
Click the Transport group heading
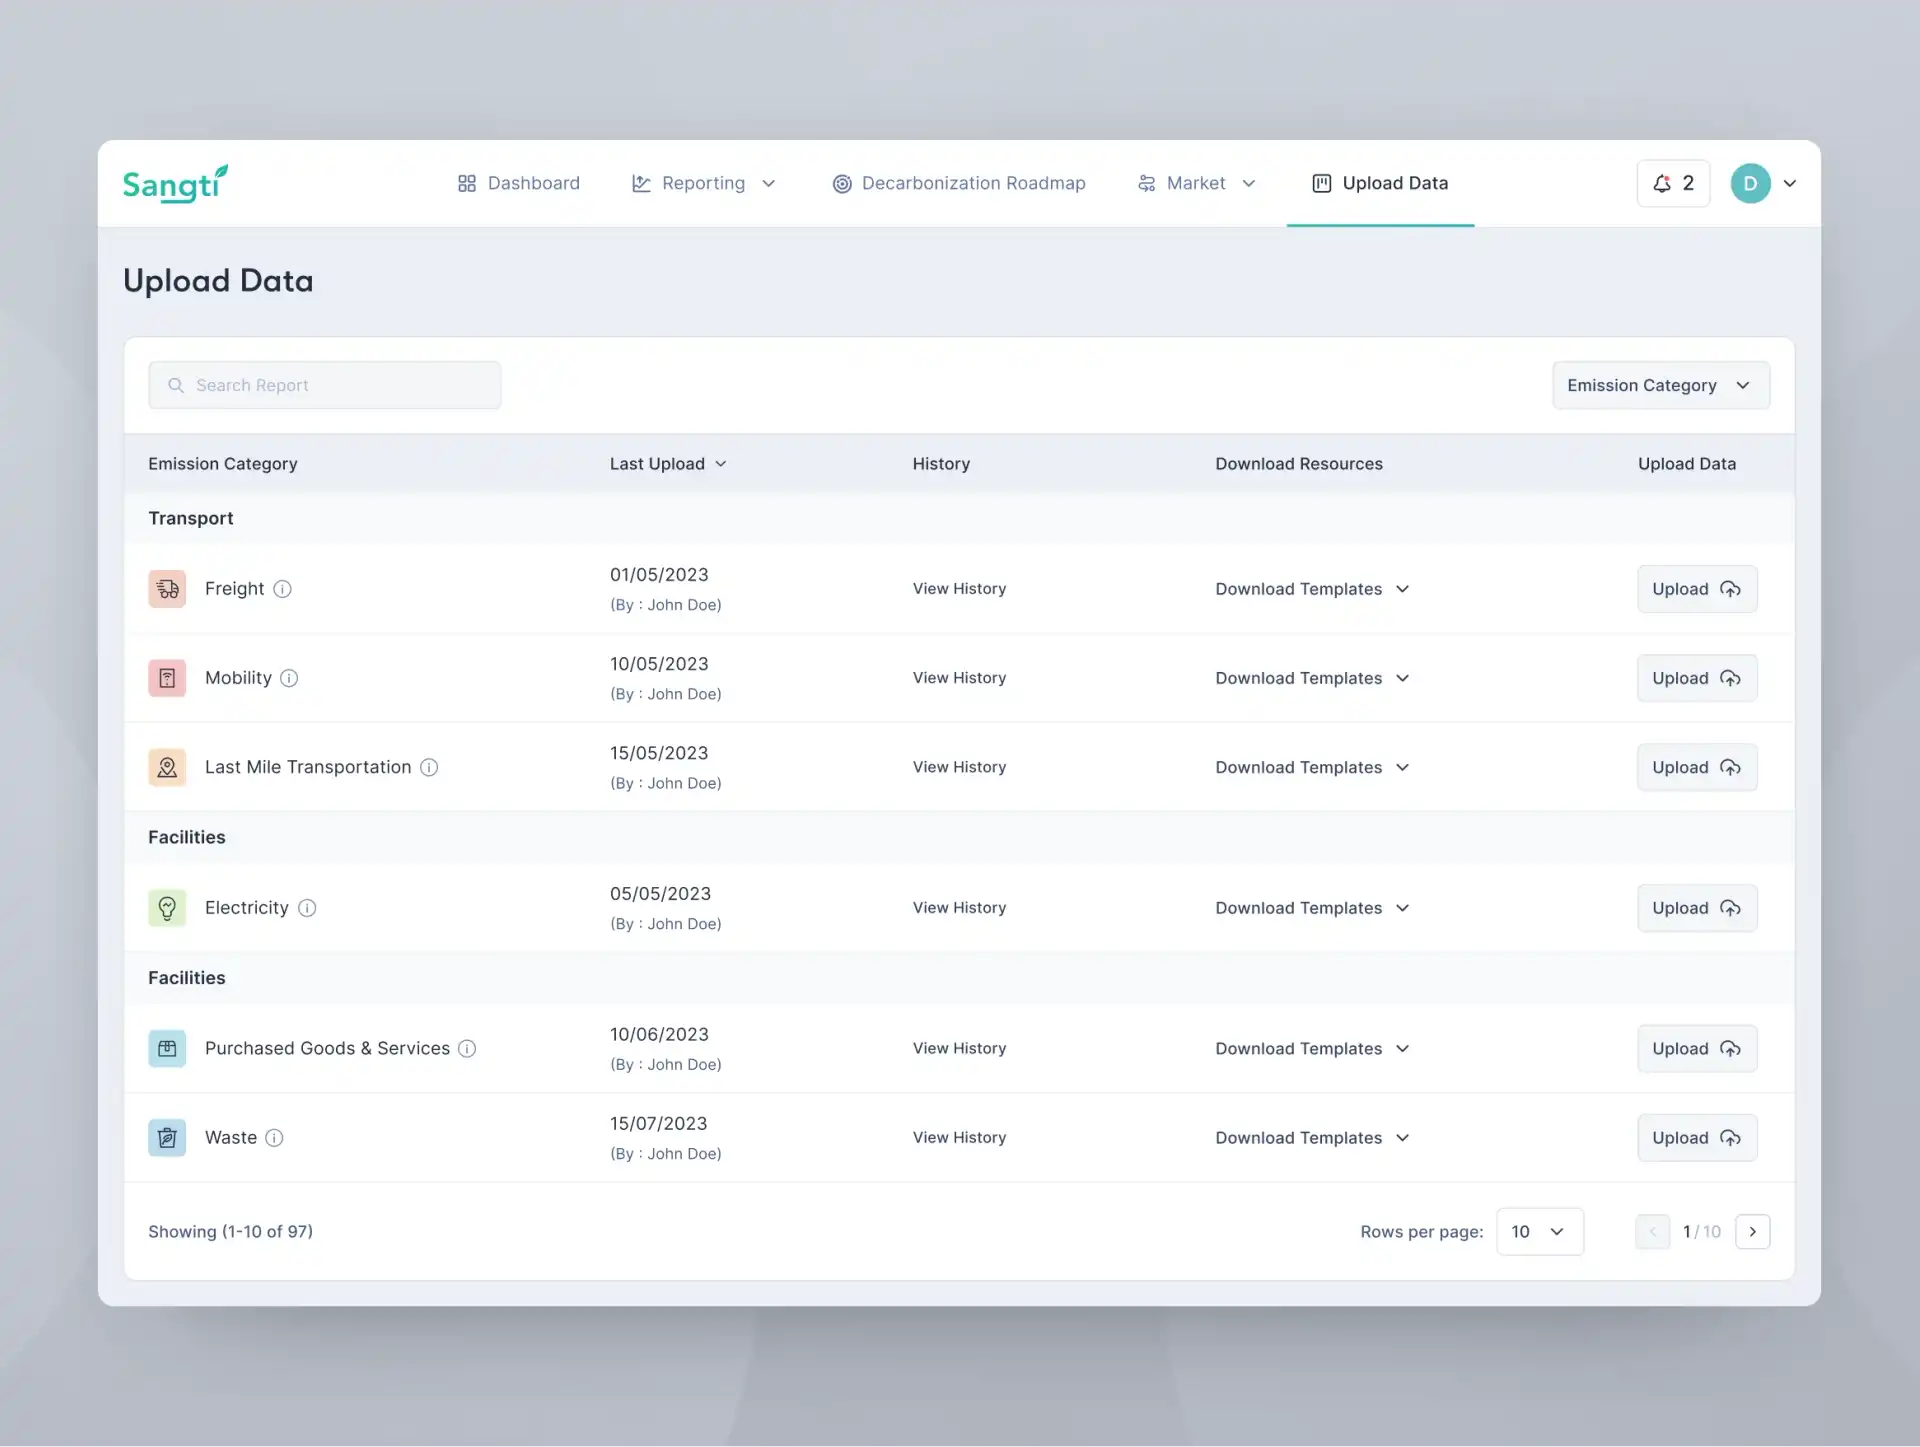pyautogui.click(x=191, y=518)
